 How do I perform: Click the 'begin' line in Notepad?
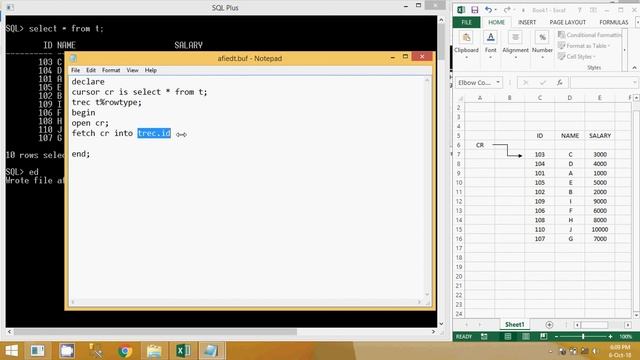(x=83, y=113)
